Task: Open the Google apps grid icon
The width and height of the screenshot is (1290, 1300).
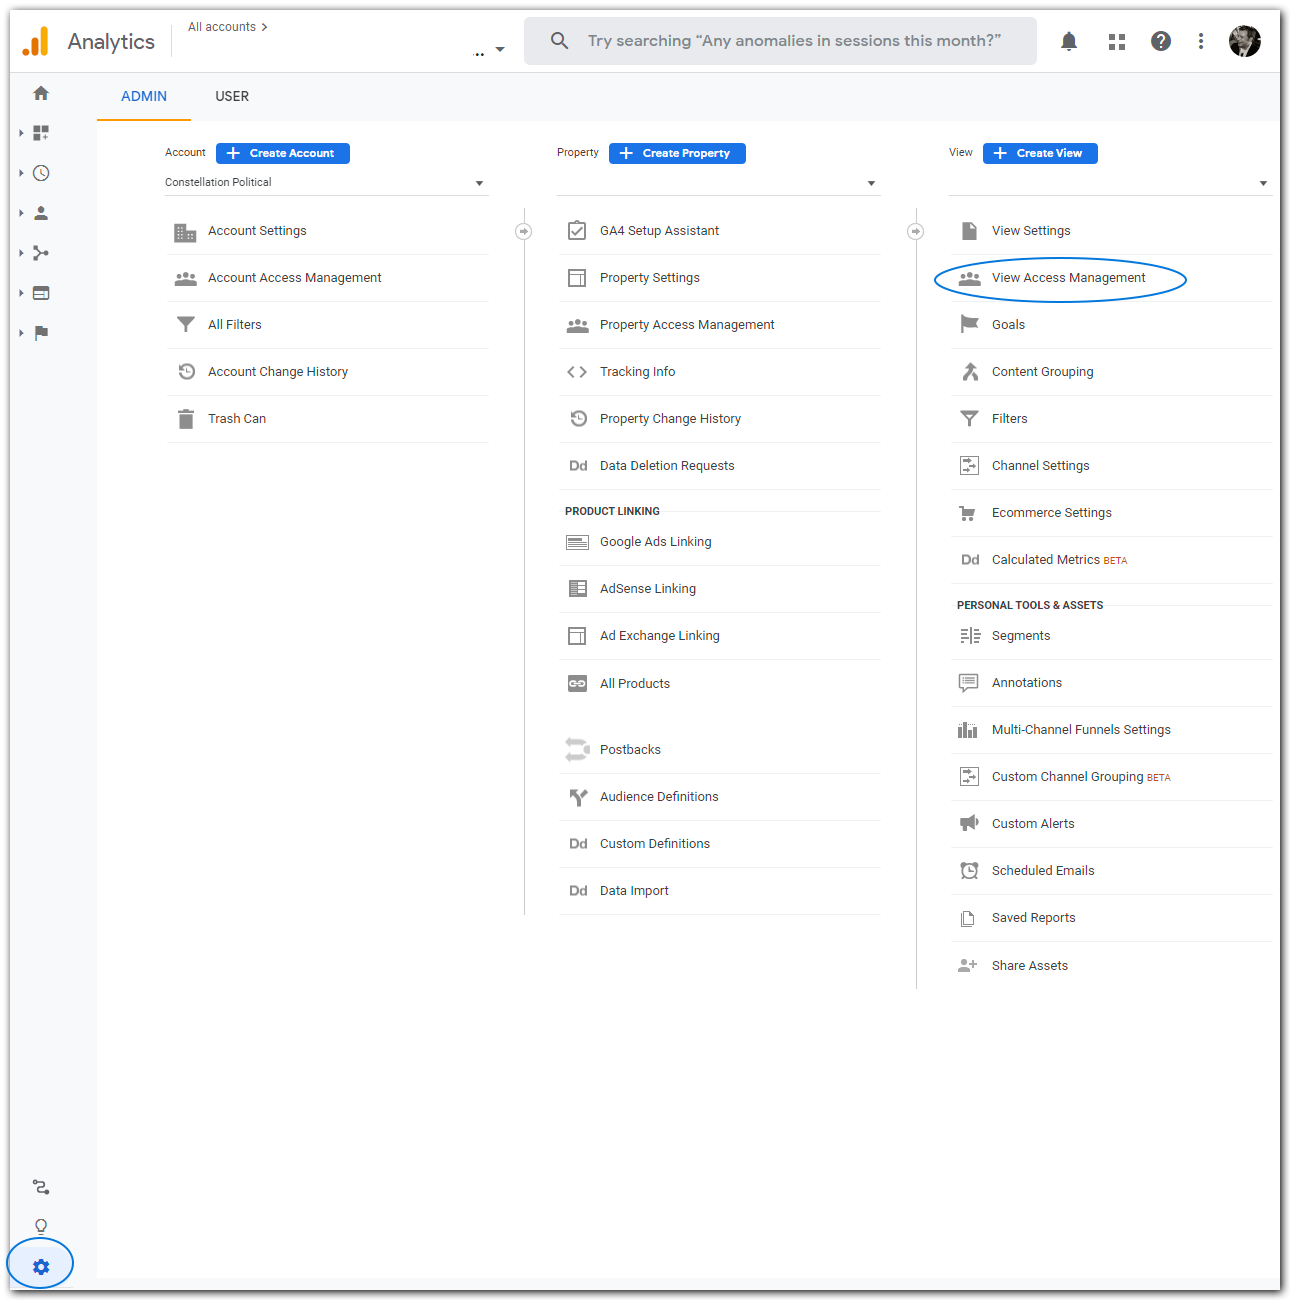Action: point(1117,41)
